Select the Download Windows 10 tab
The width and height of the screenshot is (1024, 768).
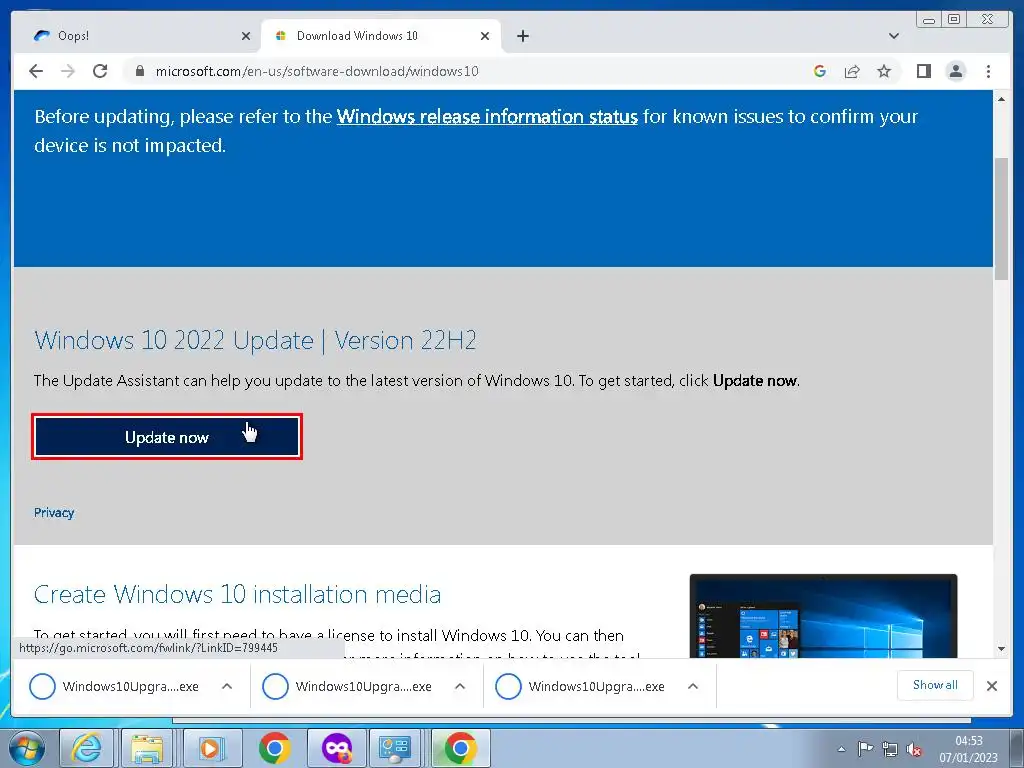point(381,36)
